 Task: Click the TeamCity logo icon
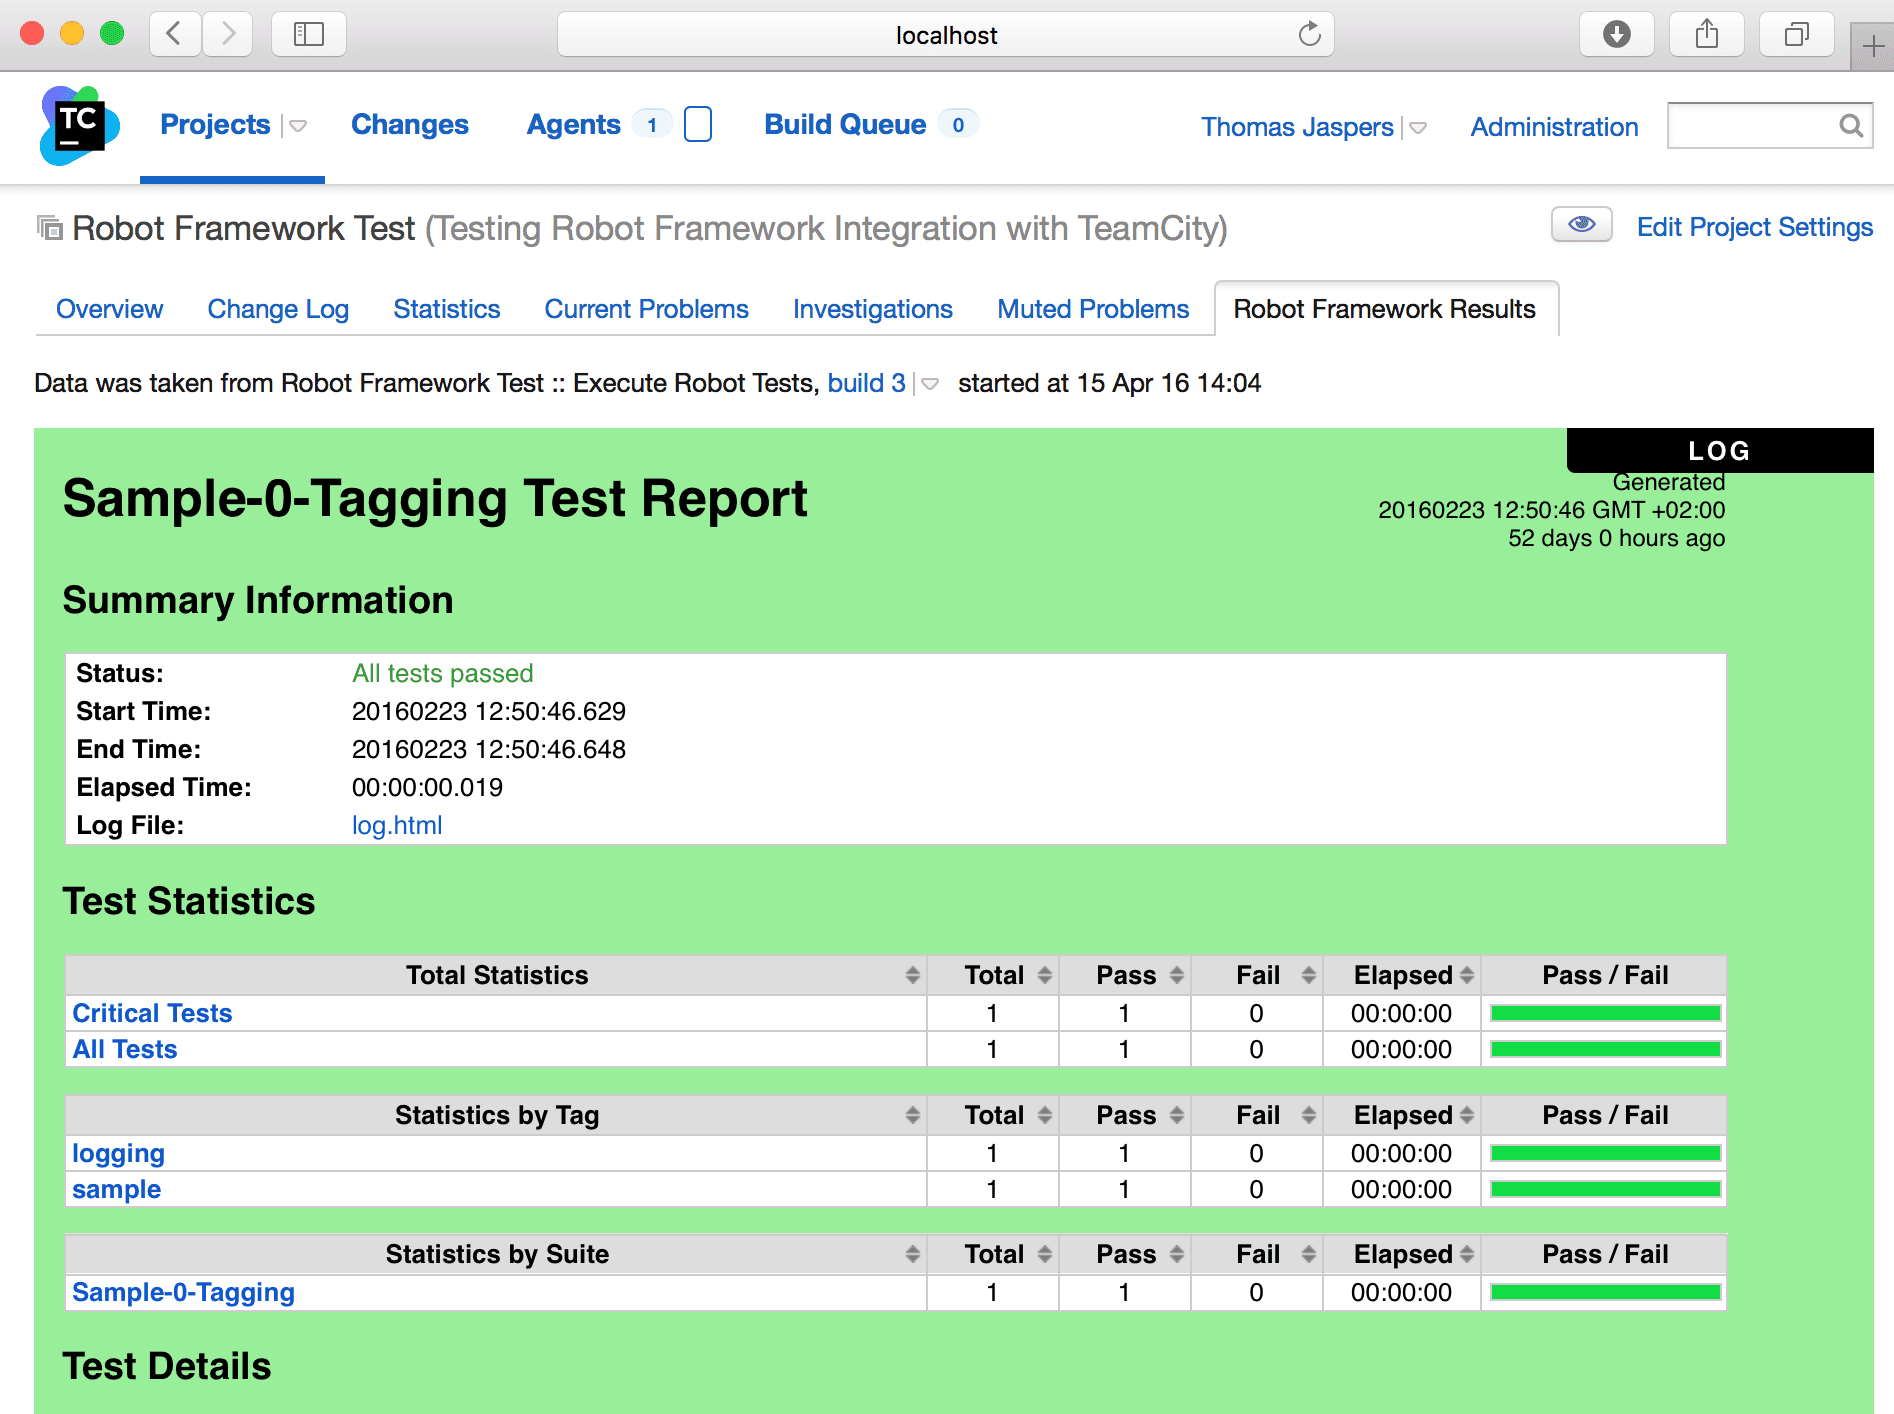79,126
